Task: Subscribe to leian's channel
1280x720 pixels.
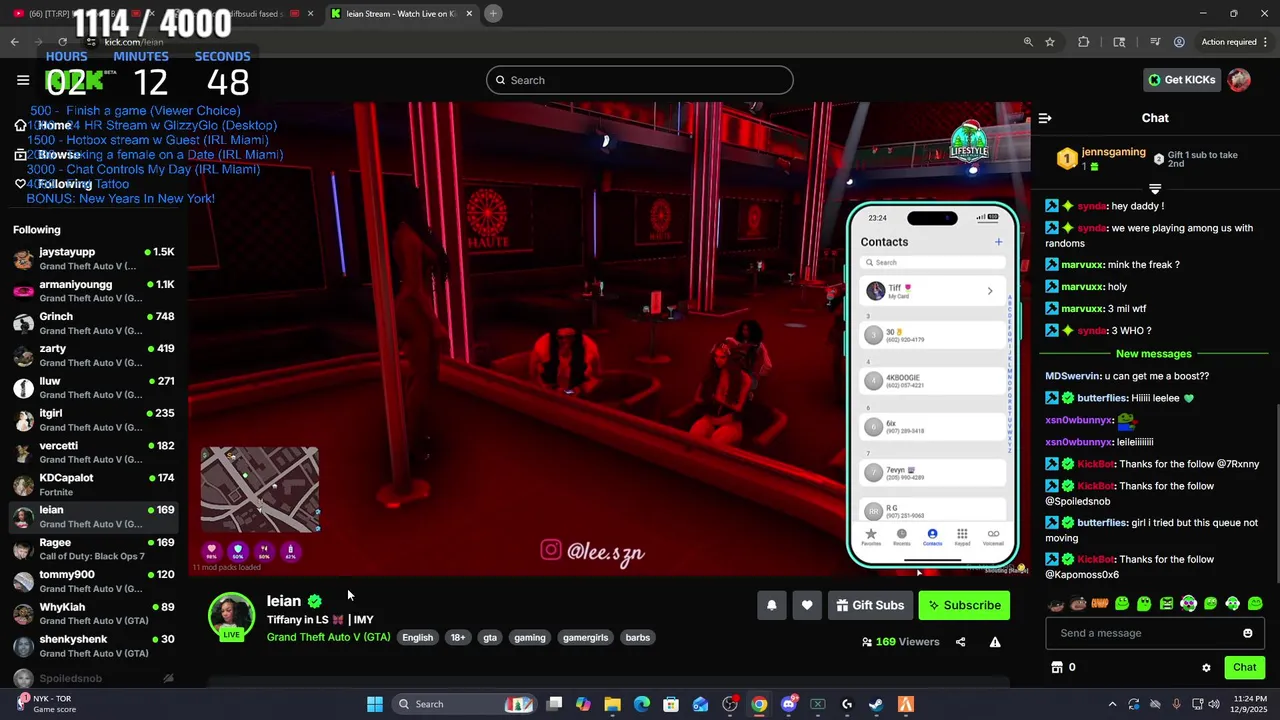Action: tap(964, 605)
